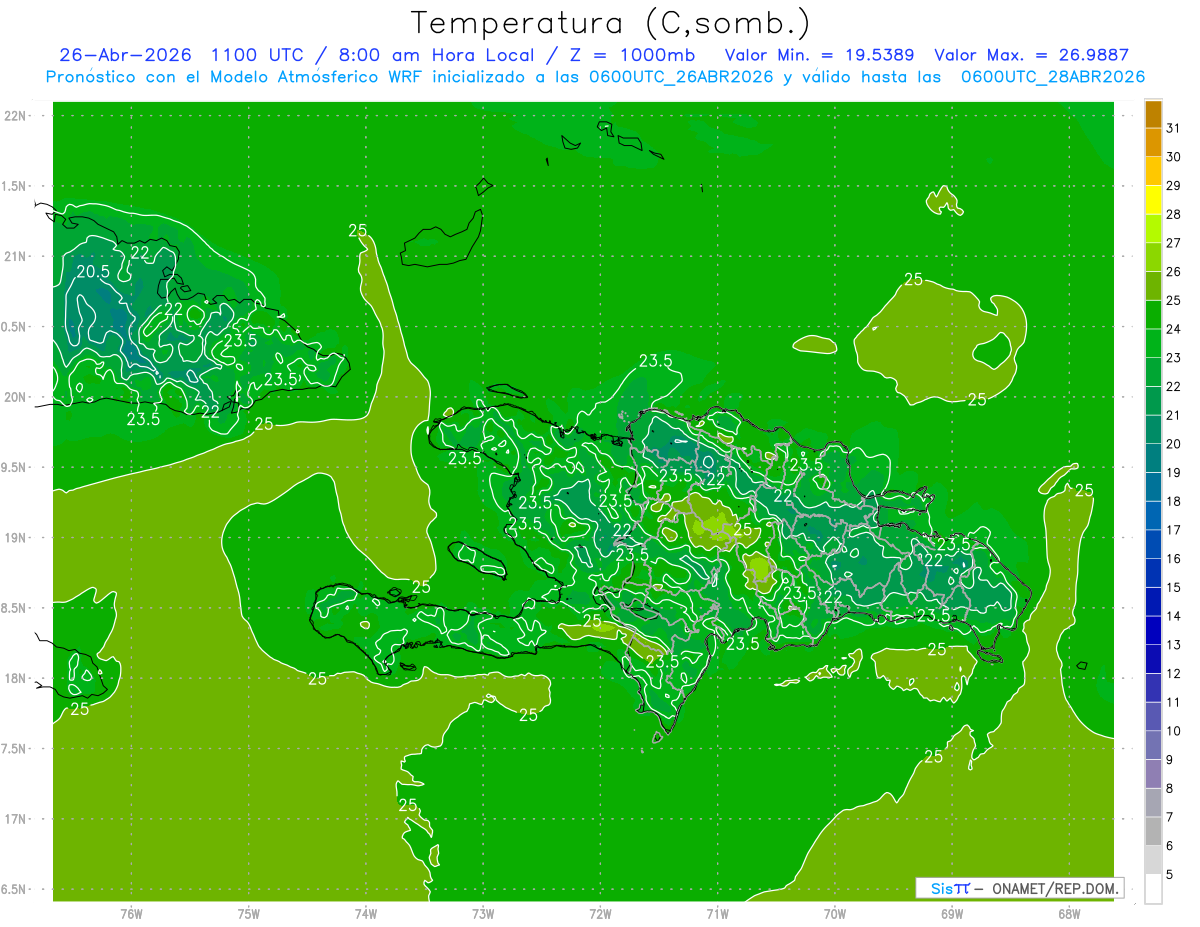Click the 26-Abr-2026 date text
The height and width of the screenshot is (927, 1200).
point(125,55)
